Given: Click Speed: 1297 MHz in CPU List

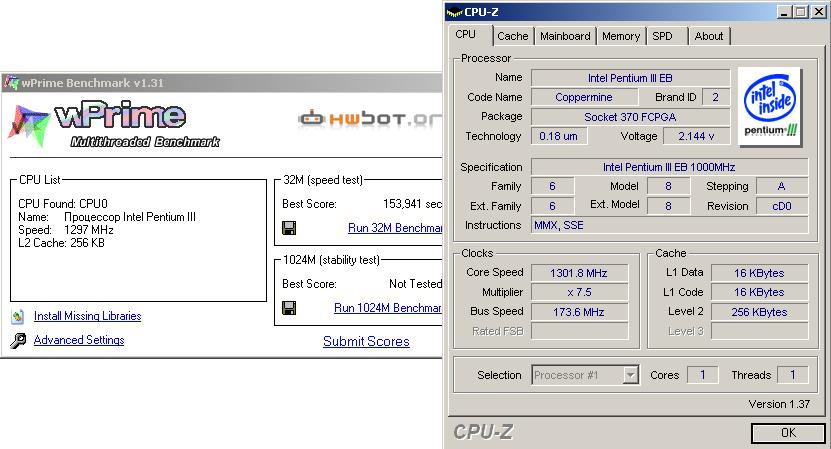Looking at the screenshot, I should pyautogui.click(x=66, y=230).
